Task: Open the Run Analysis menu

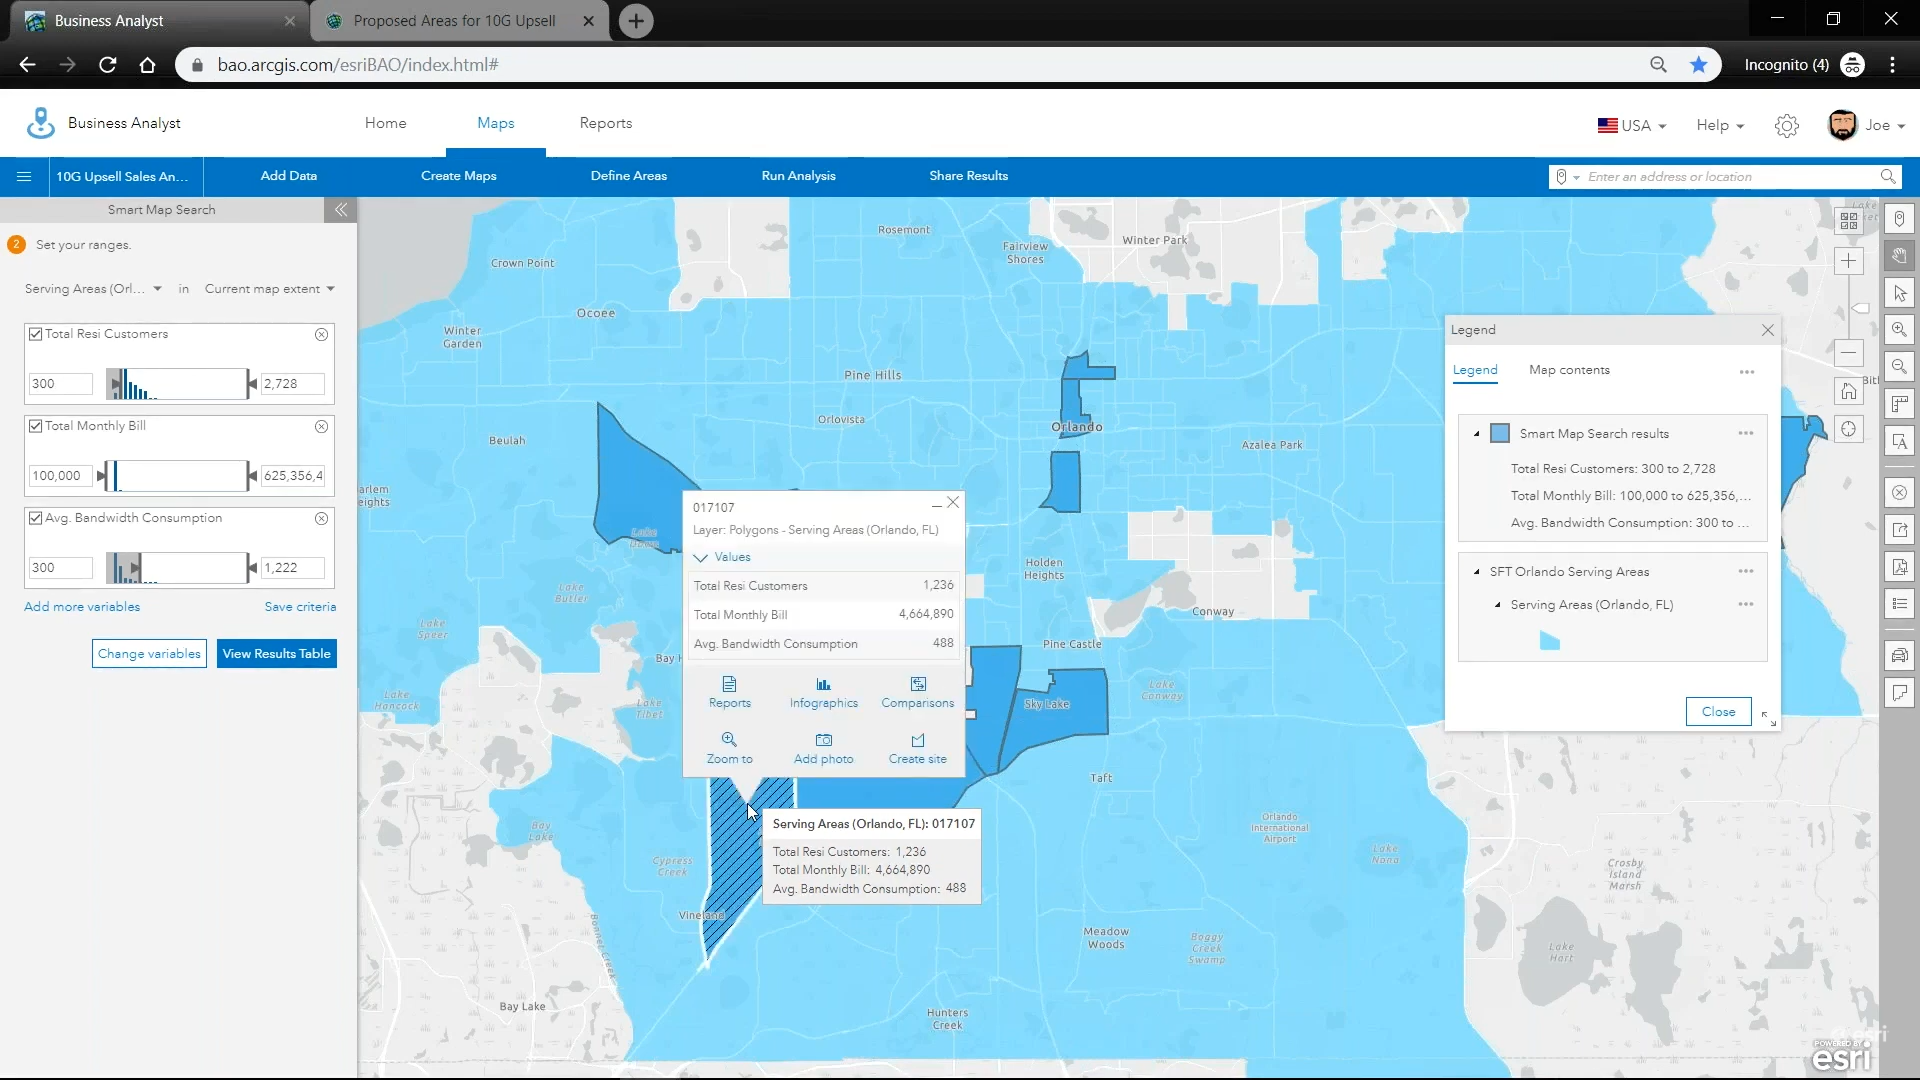Action: [x=798, y=176]
